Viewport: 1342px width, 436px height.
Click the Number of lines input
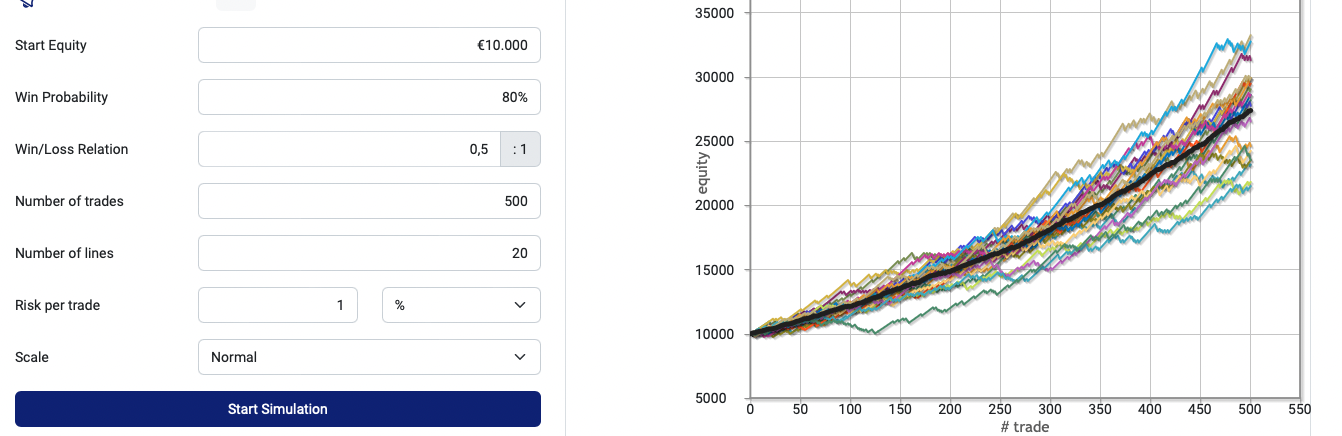(369, 253)
